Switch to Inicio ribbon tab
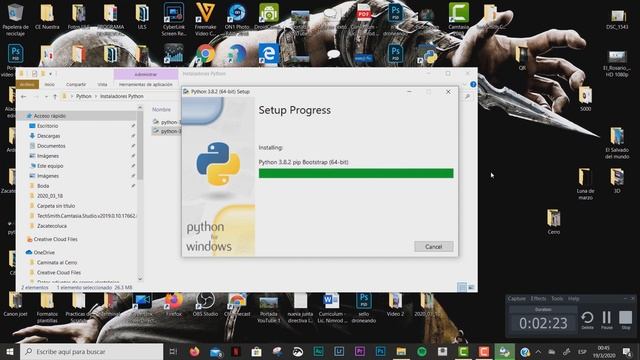This screenshot has height=360, width=640. click(x=49, y=84)
